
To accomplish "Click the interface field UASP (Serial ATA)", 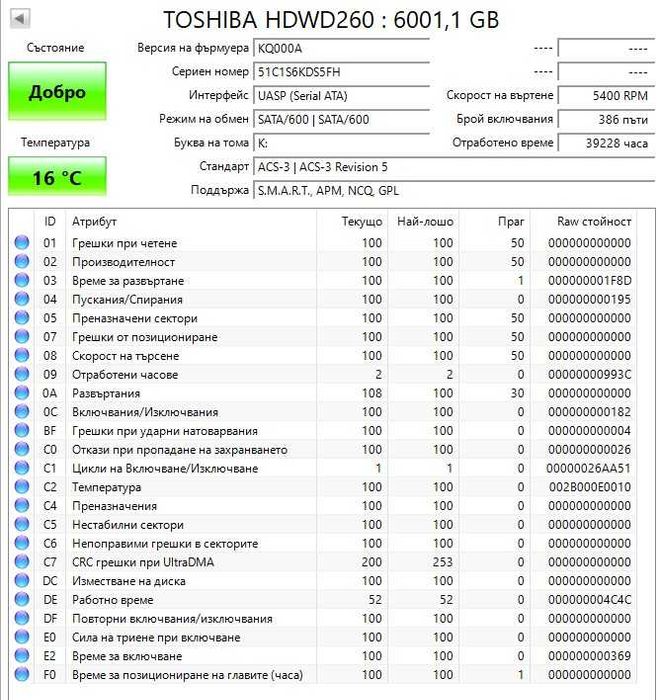I will coord(342,96).
